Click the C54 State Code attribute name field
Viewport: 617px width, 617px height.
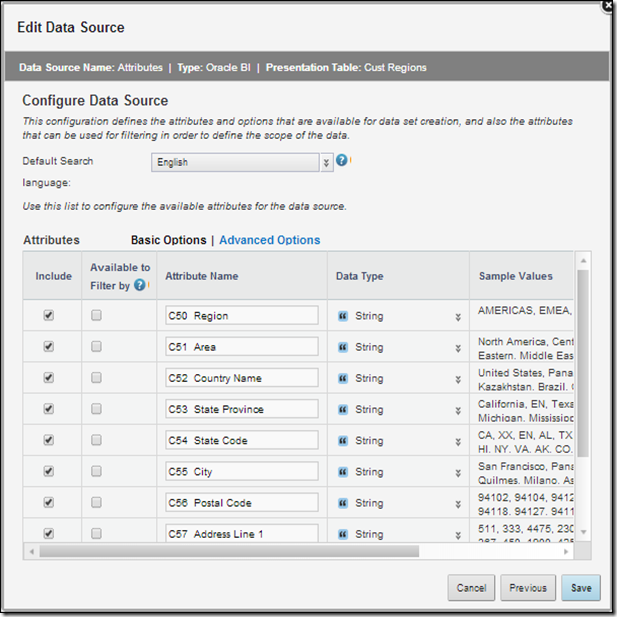(241, 441)
